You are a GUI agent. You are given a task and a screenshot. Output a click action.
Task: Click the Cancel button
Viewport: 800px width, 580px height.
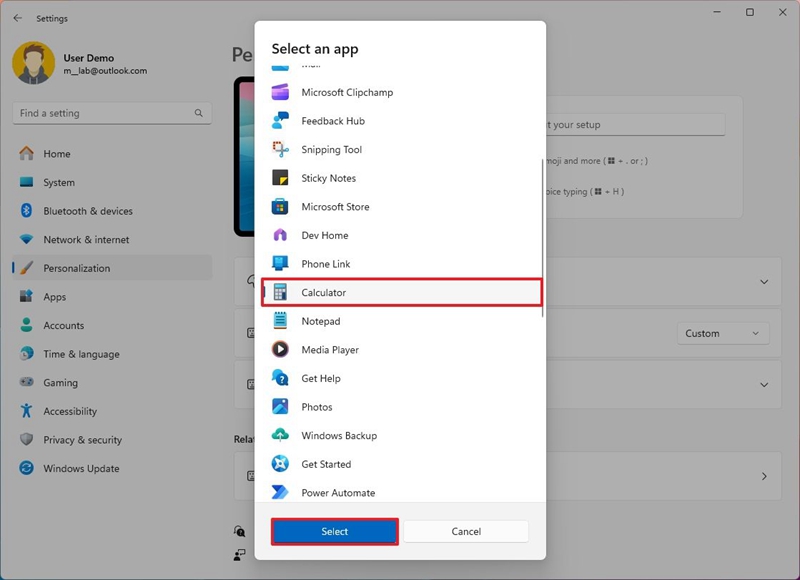(x=466, y=532)
